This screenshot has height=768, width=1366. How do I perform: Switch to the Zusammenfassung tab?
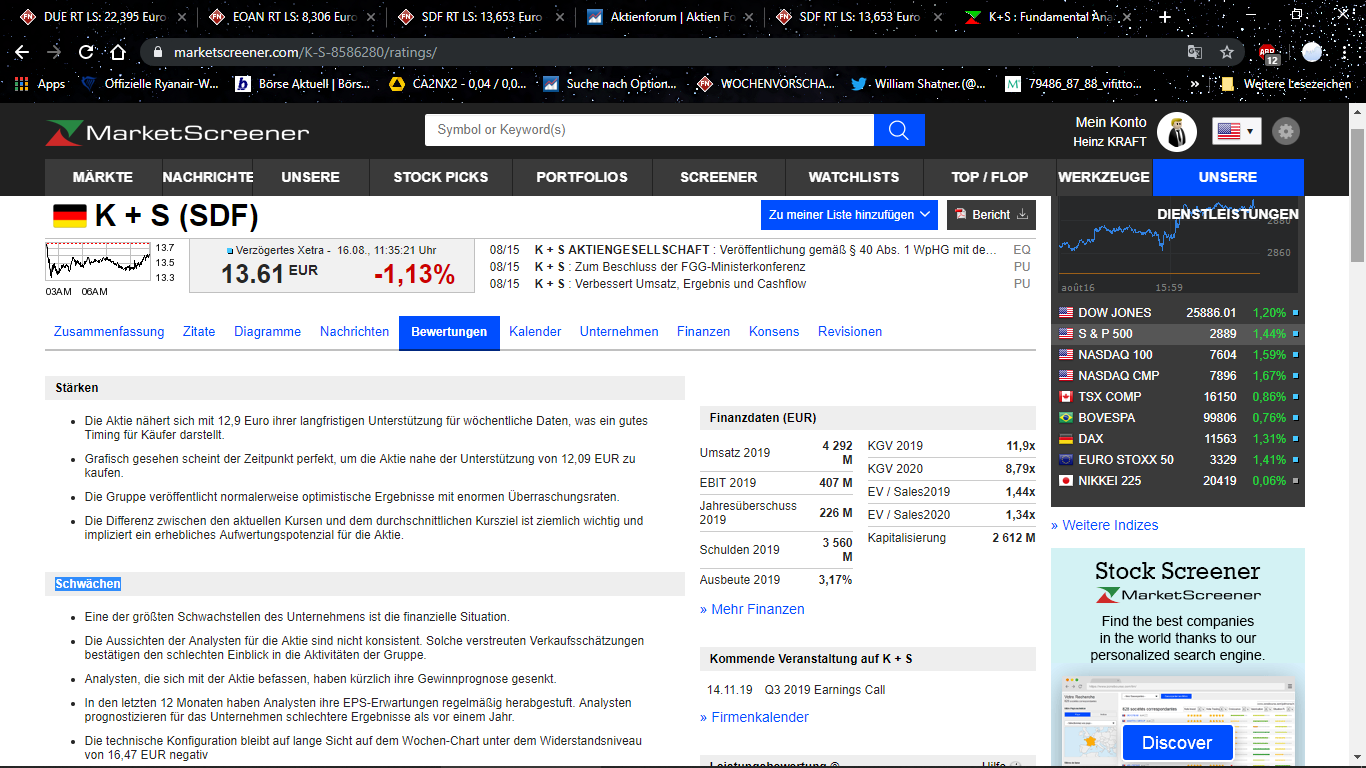click(x=109, y=332)
